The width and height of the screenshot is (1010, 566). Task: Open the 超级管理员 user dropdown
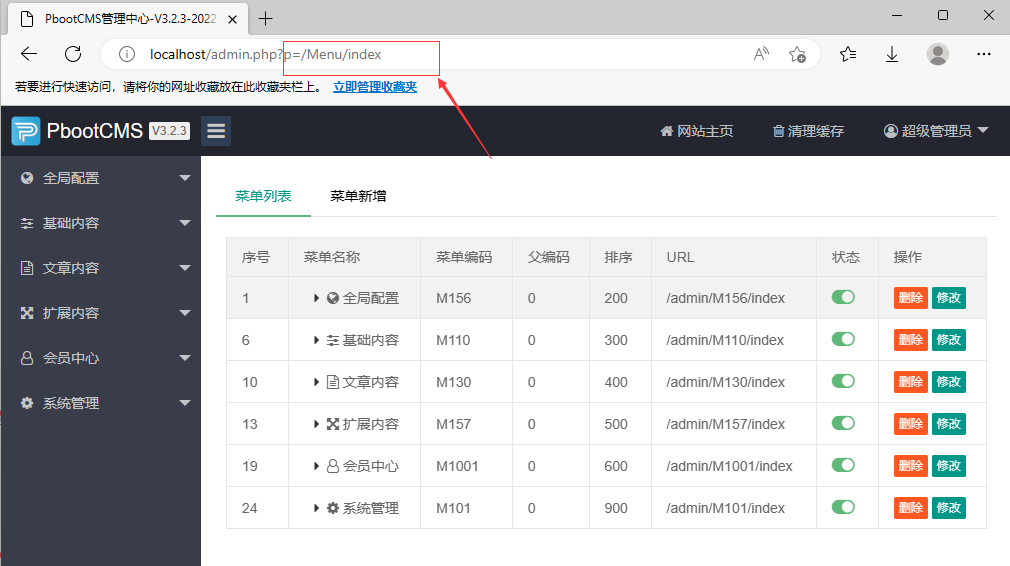tap(936, 131)
